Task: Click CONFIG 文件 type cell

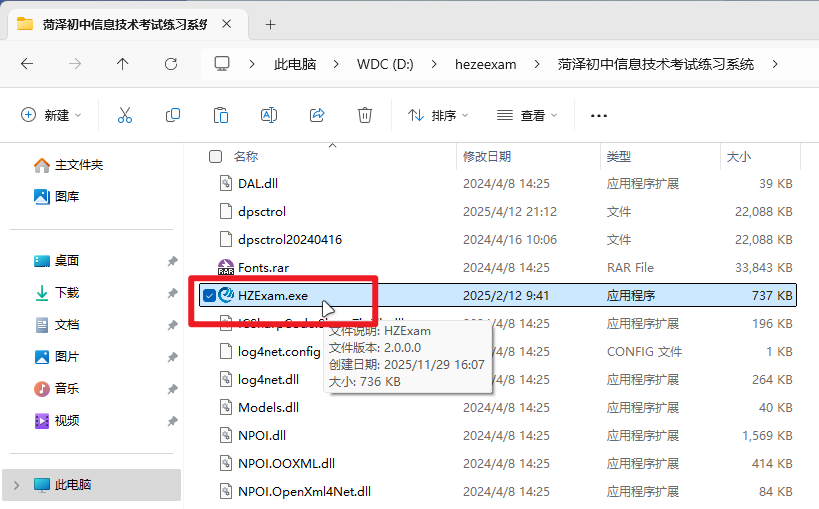Action: [x=644, y=352]
